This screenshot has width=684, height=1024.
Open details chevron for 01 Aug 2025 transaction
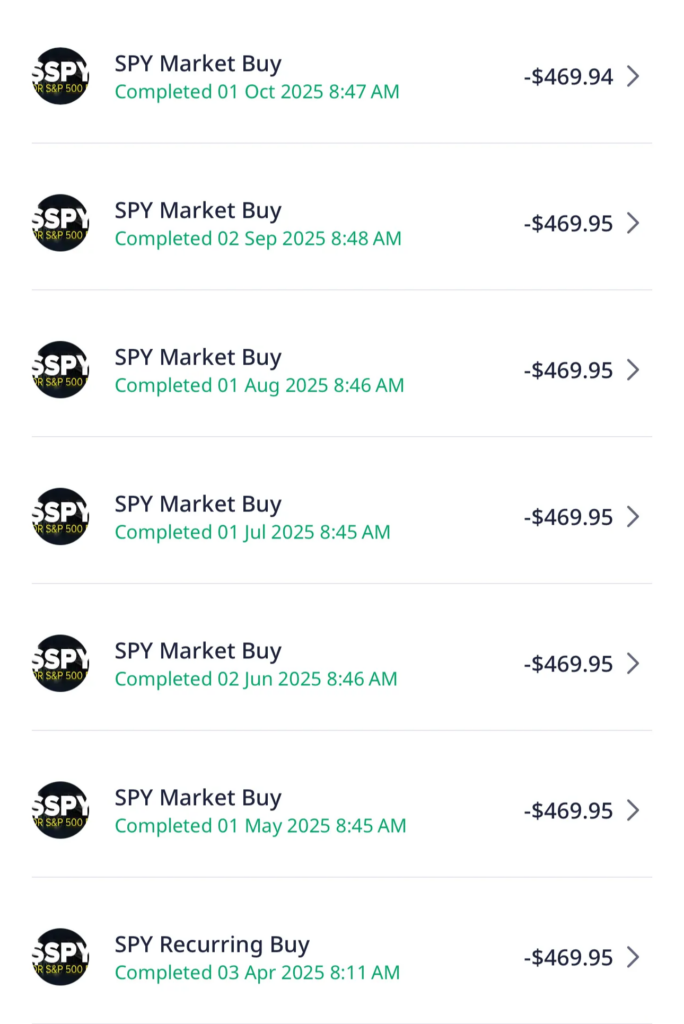pyautogui.click(x=632, y=370)
